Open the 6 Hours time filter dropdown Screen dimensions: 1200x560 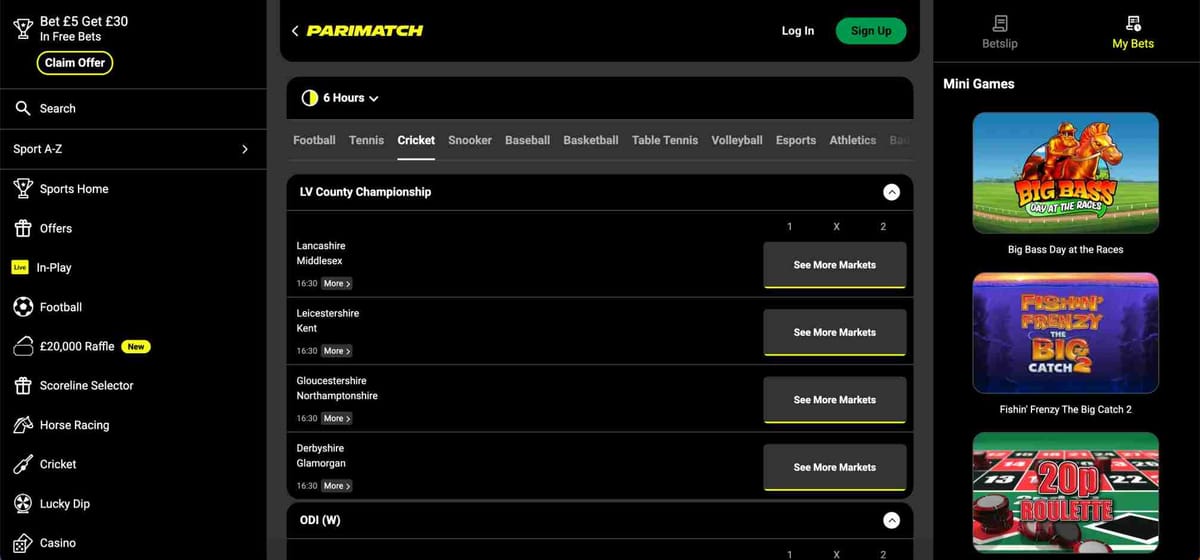pyautogui.click(x=341, y=98)
